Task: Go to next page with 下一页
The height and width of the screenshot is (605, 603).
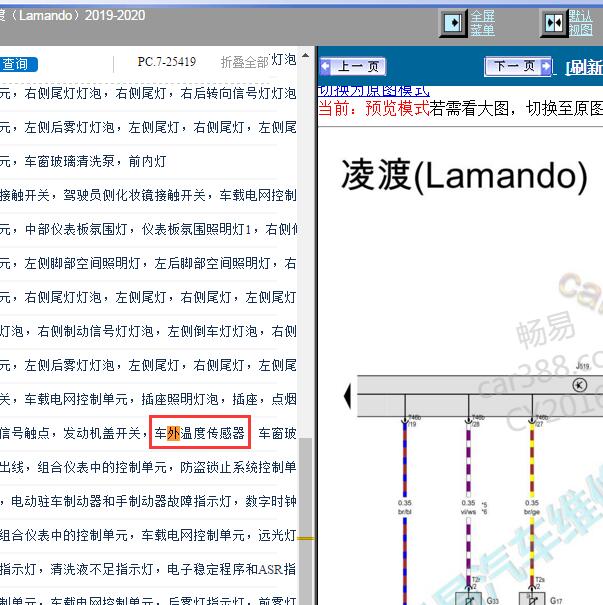Action: point(519,66)
